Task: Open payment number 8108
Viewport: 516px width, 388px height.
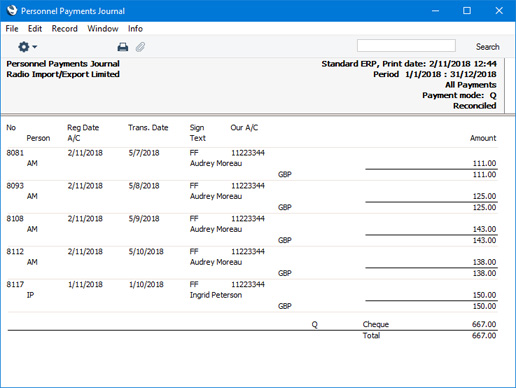Action: point(15,219)
